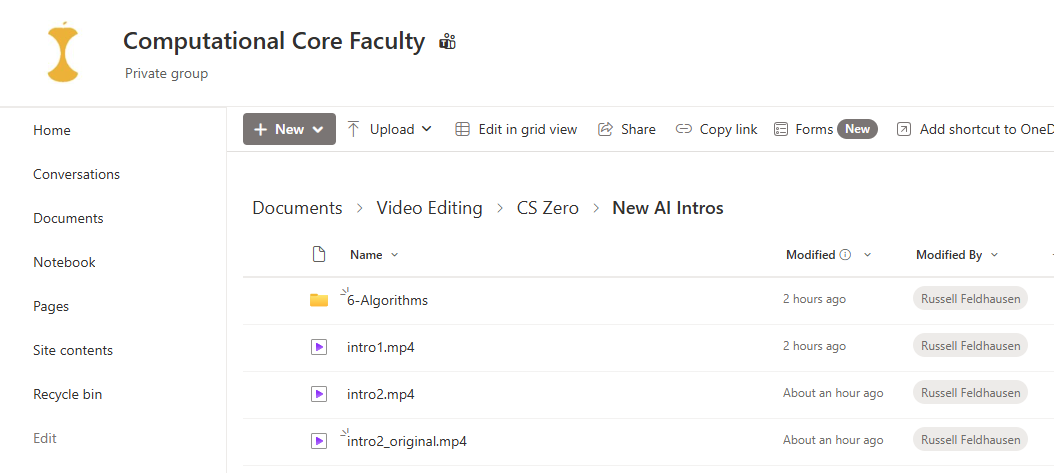Go to Home in the left navigation
The width and height of the screenshot is (1054, 473).
pyautogui.click(x=52, y=130)
